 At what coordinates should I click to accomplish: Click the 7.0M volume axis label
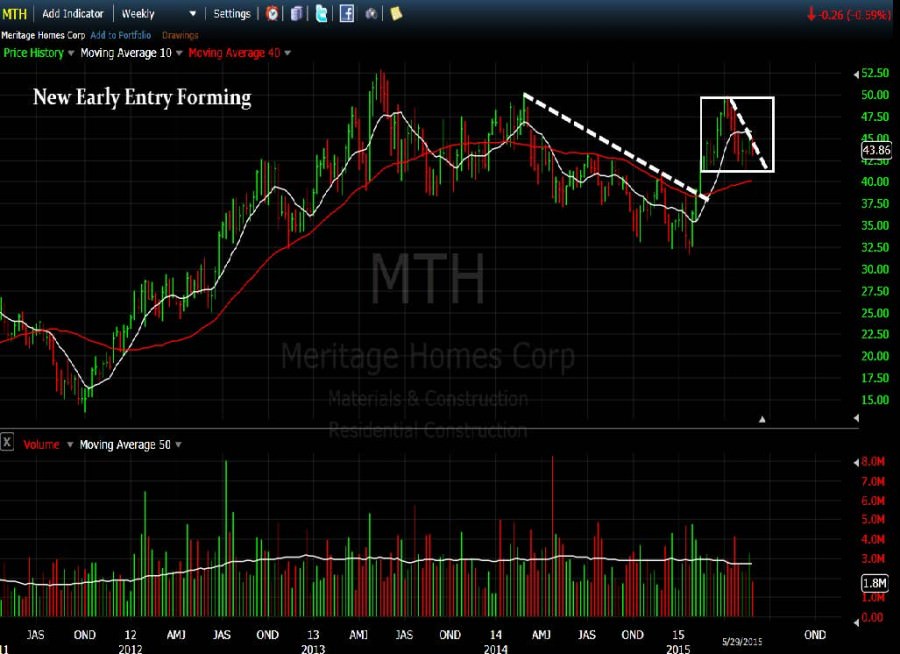(873, 481)
